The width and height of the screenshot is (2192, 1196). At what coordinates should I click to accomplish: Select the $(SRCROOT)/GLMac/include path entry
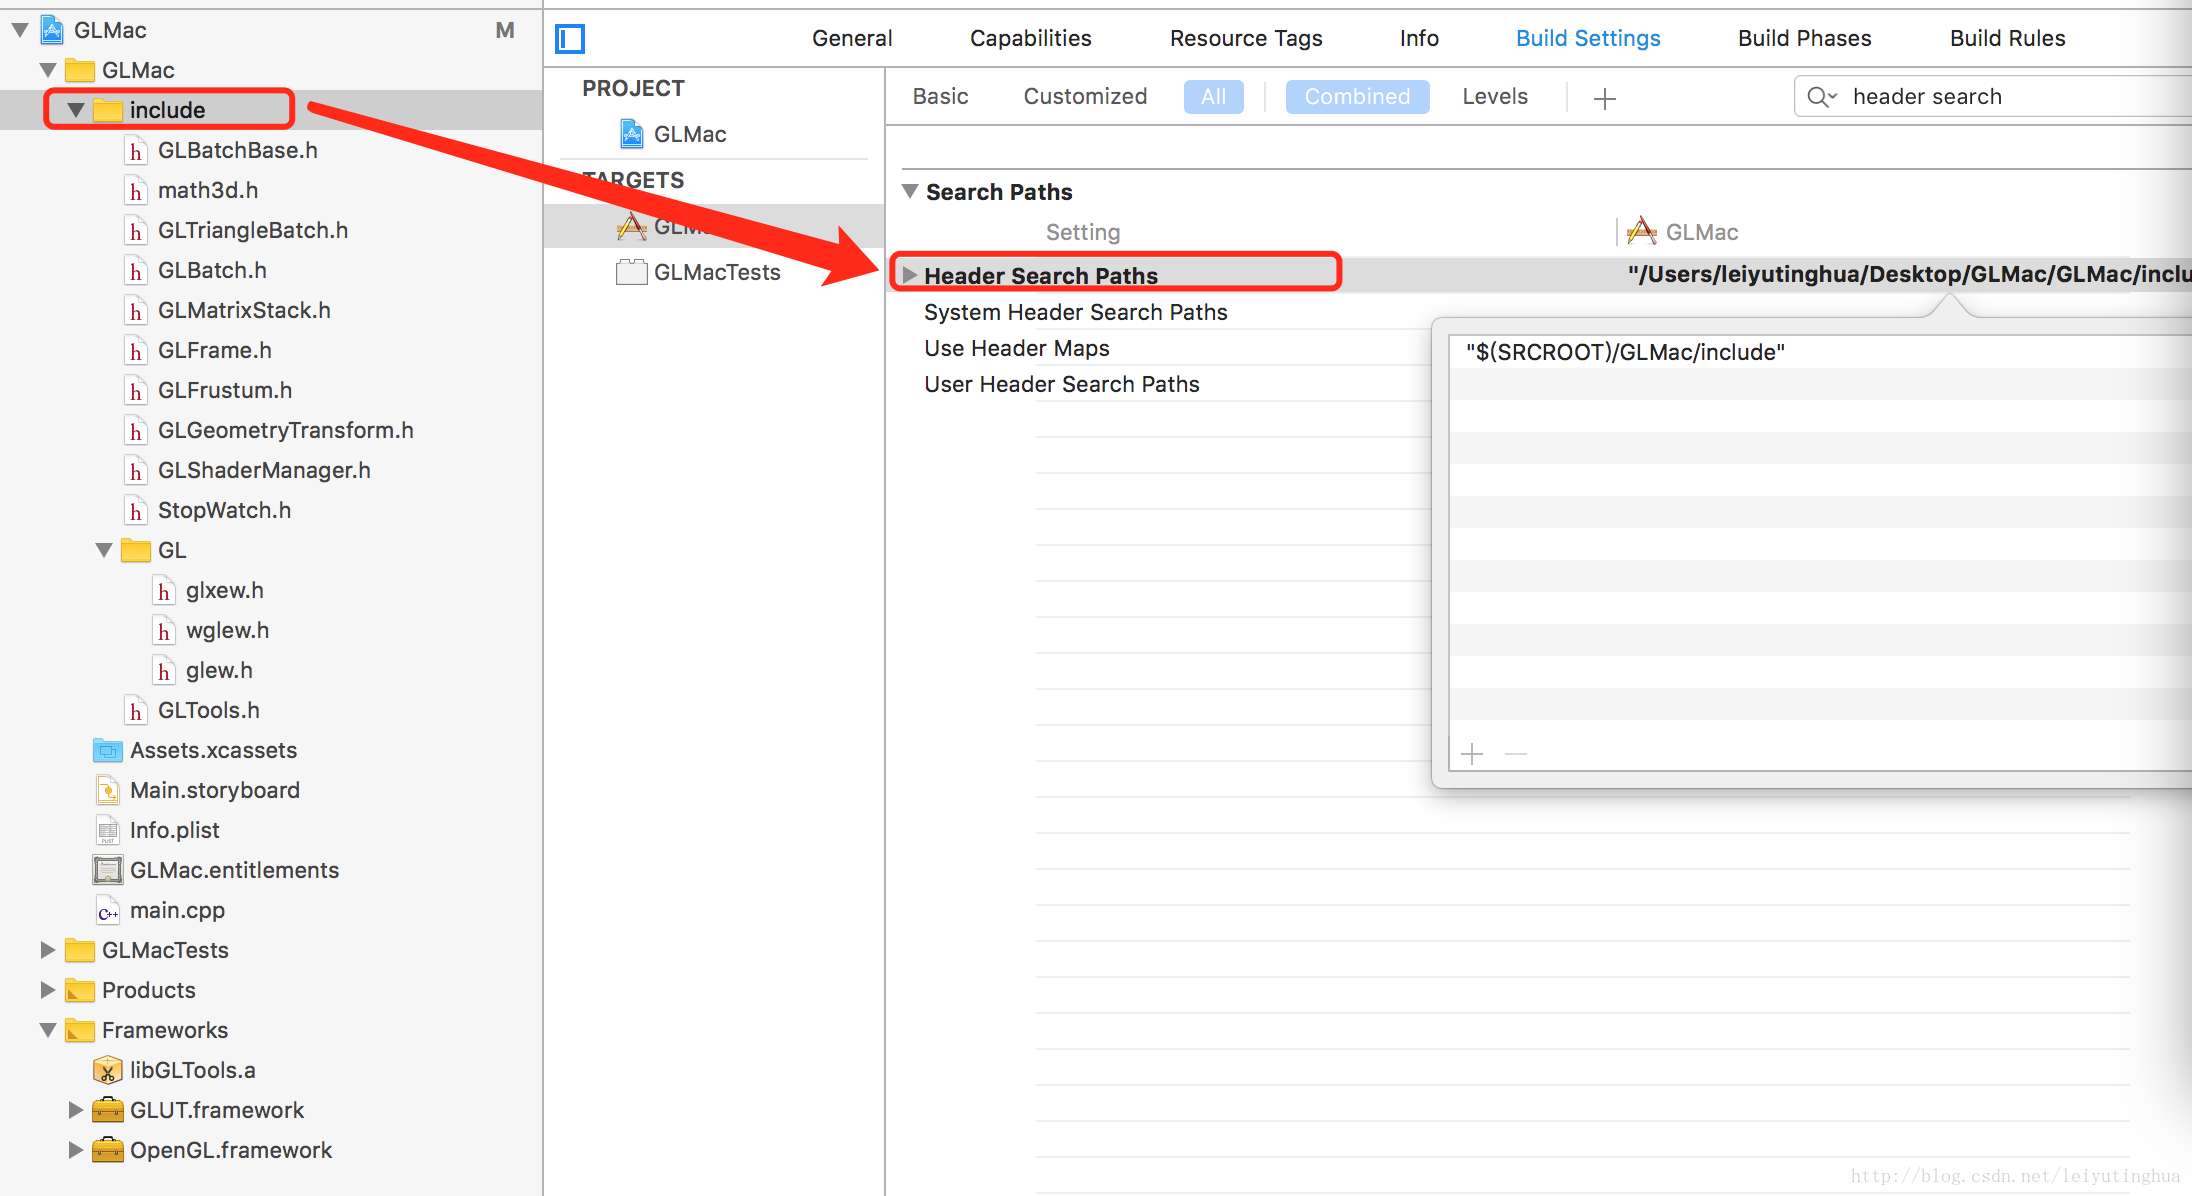point(1626,352)
